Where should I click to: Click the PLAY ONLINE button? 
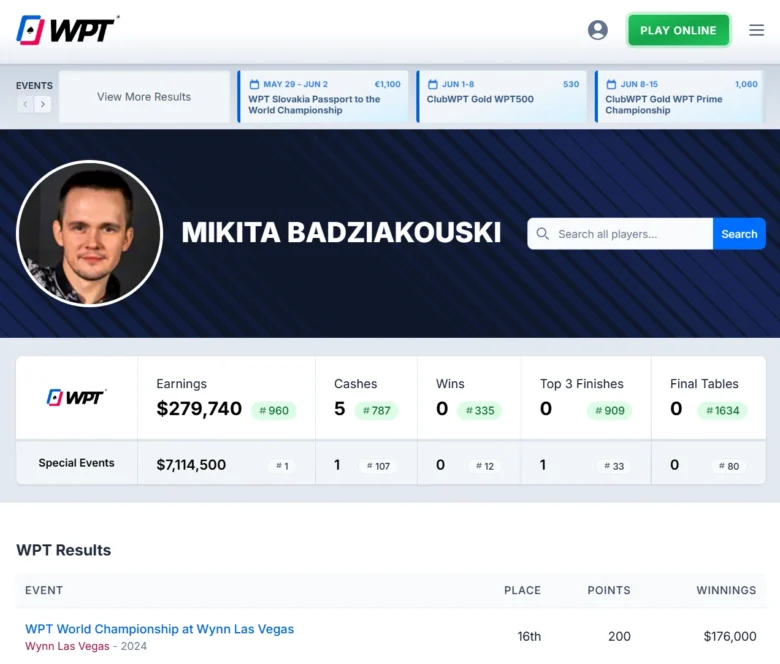tap(679, 30)
